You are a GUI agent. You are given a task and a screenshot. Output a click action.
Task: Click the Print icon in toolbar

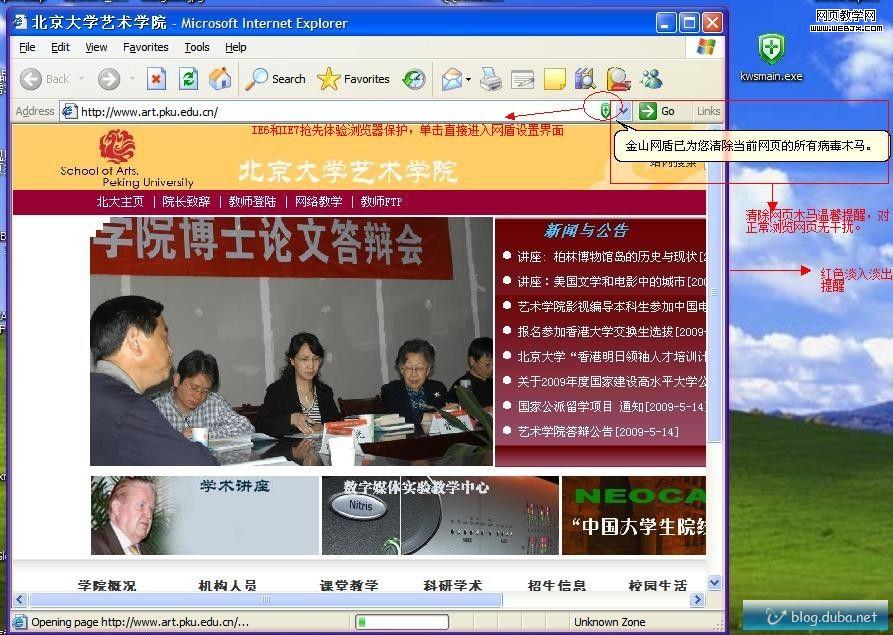490,79
